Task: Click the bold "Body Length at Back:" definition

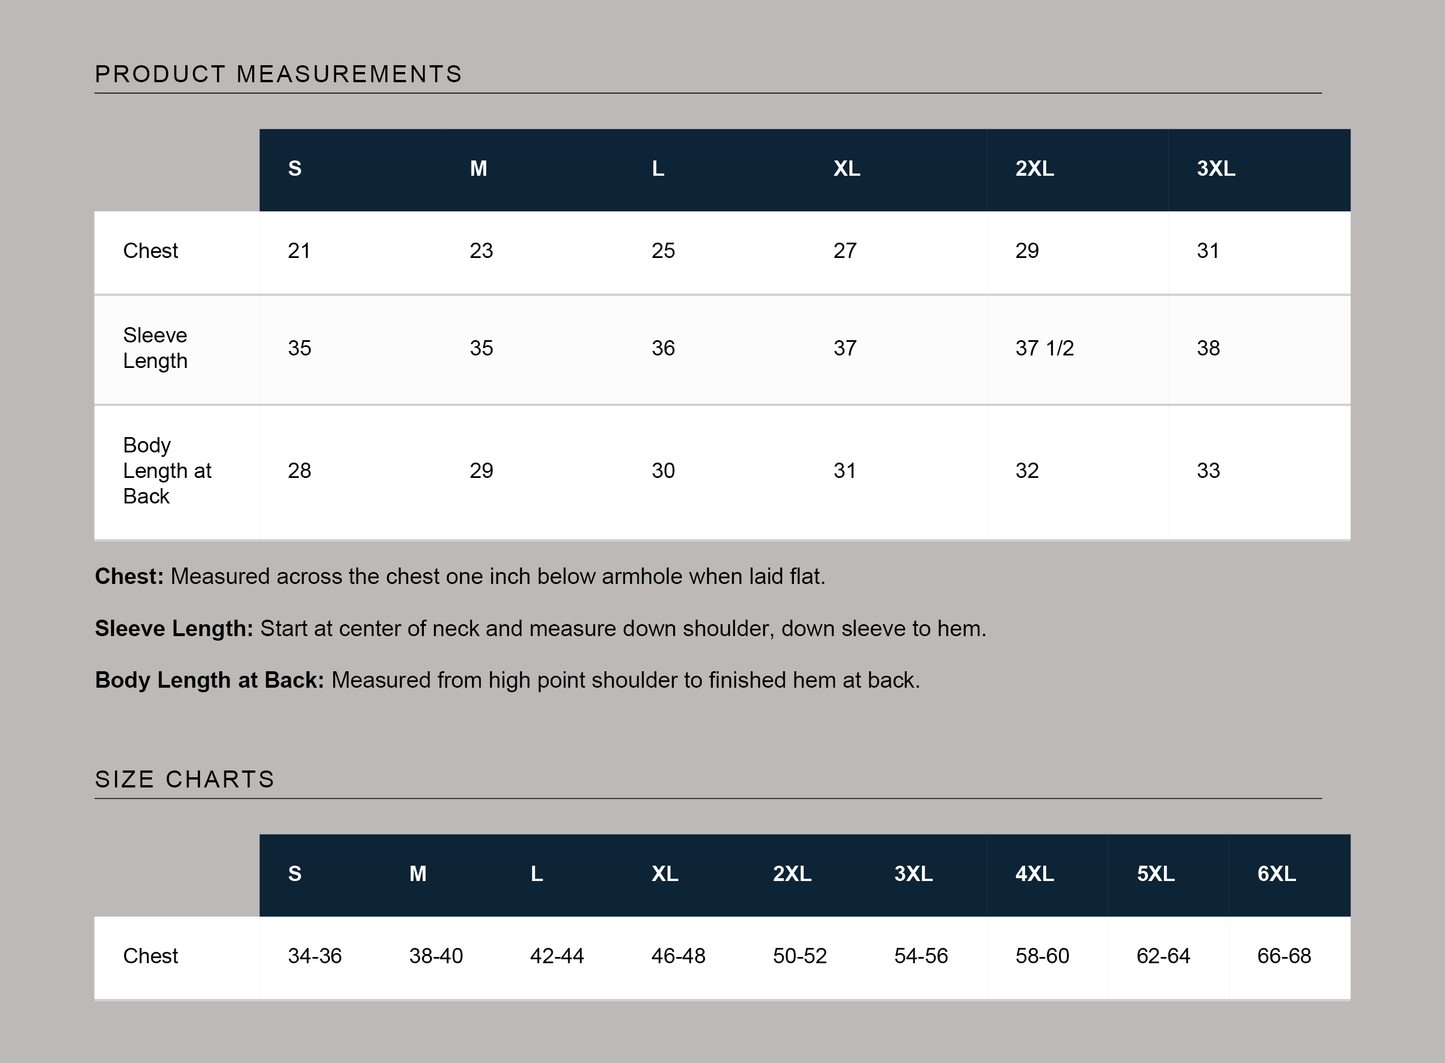Action: [x=209, y=681]
